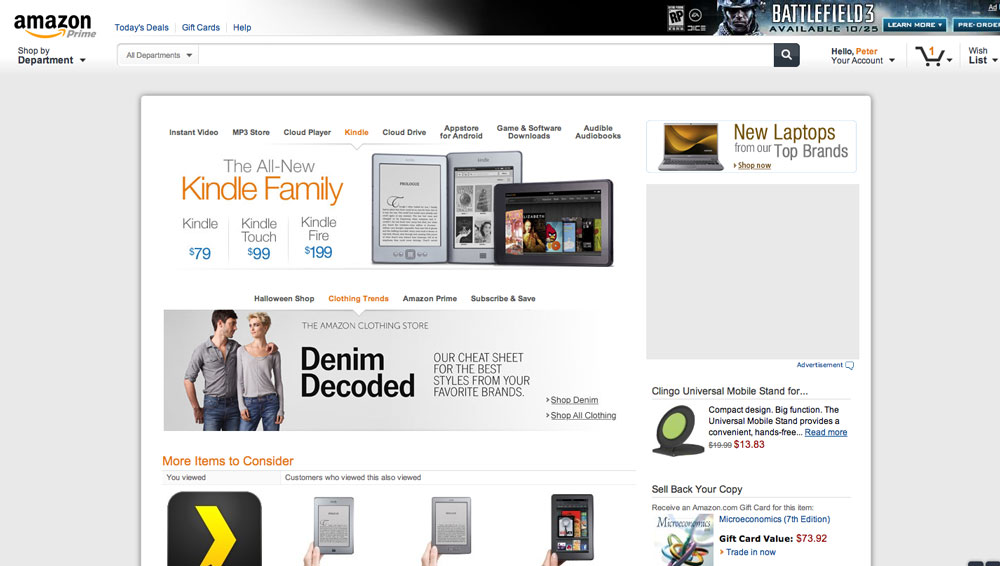Click the cart dropdown arrow

click(x=950, y=60)
